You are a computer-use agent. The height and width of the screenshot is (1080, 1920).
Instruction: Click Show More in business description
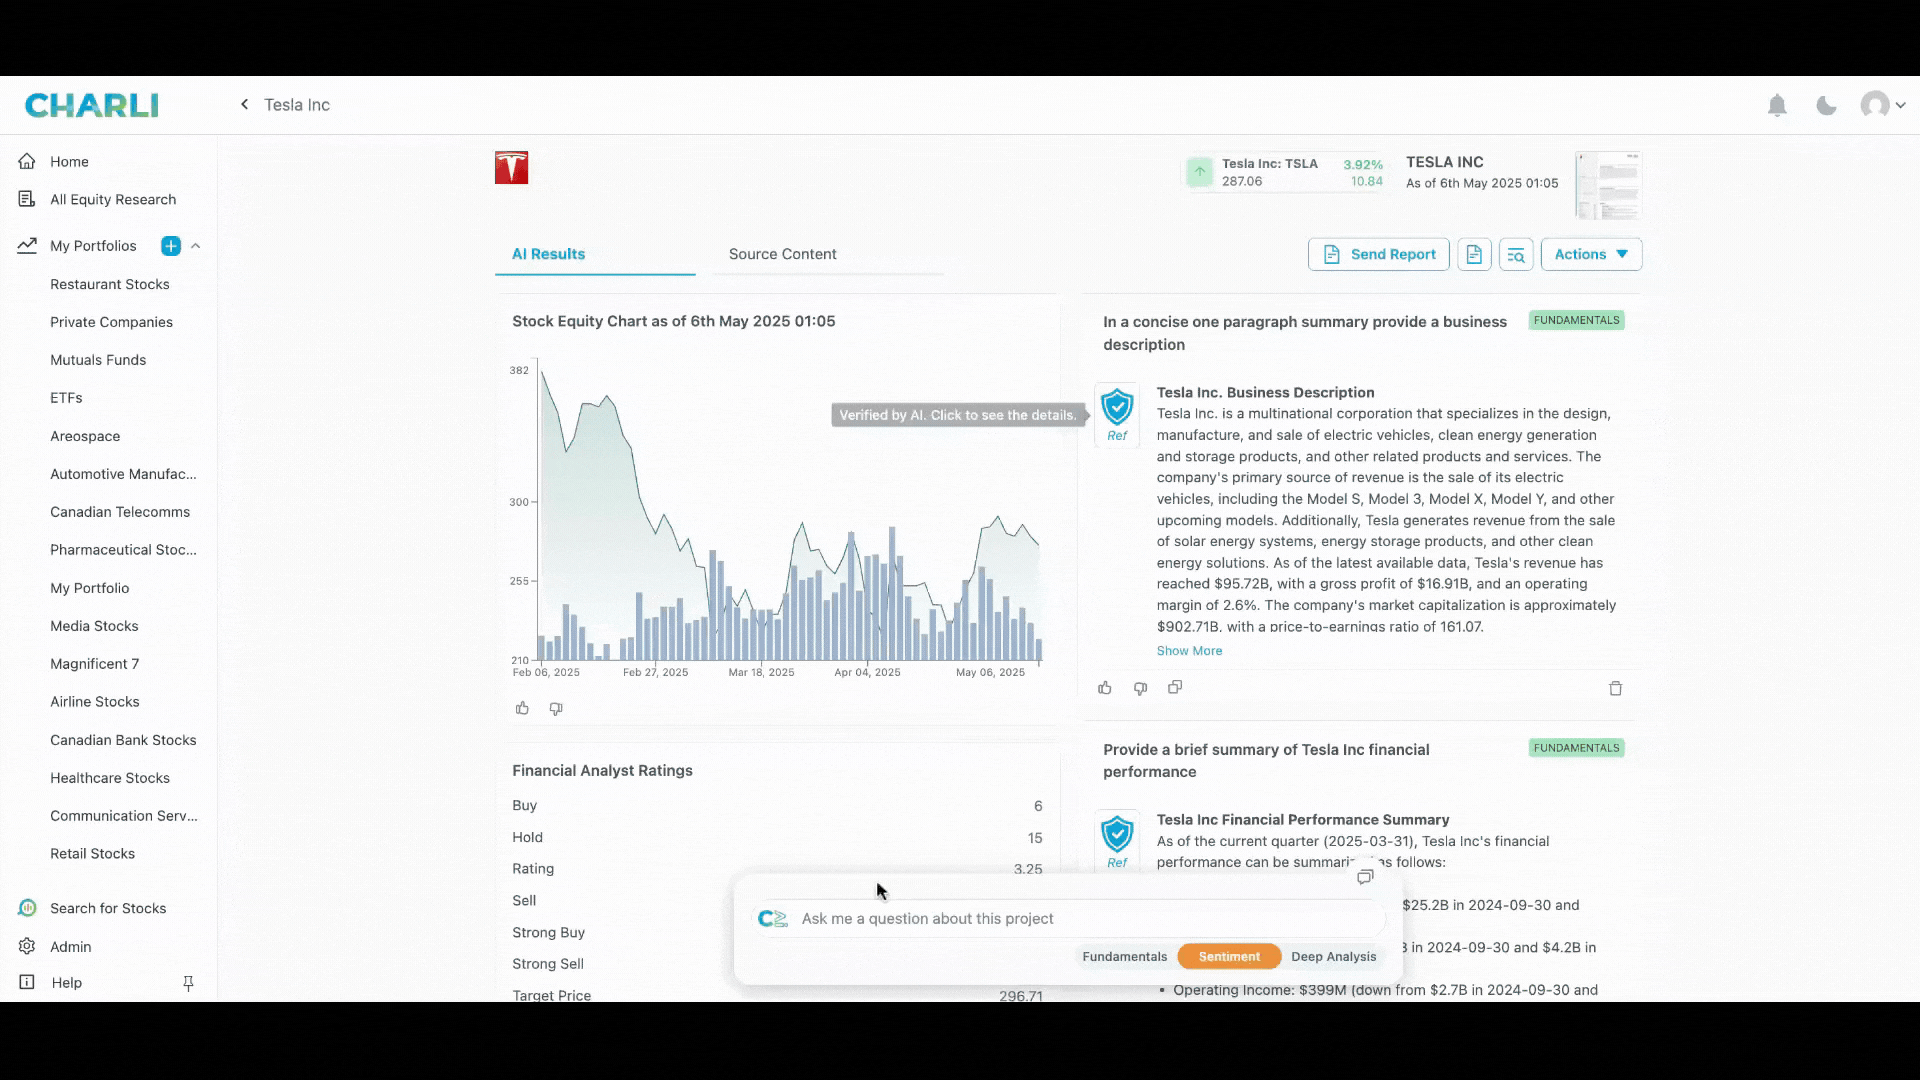(1189, 651)
